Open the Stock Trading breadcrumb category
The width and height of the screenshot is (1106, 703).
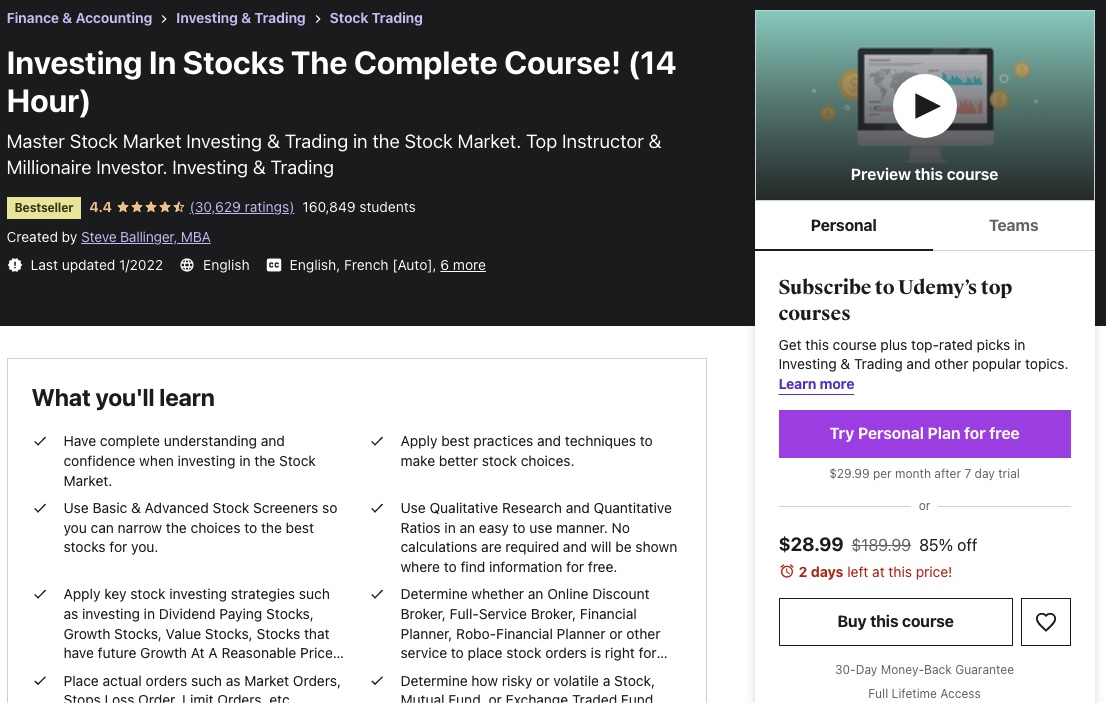[376, 18]
